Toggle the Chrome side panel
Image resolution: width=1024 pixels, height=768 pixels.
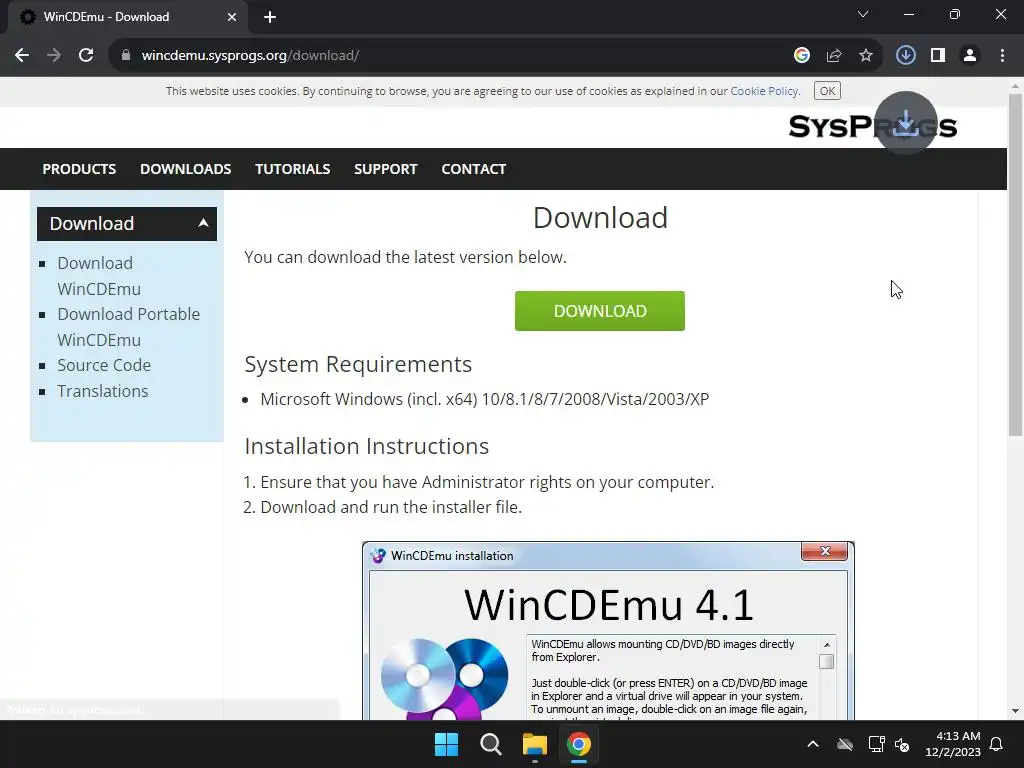click(x=938, y=56)
